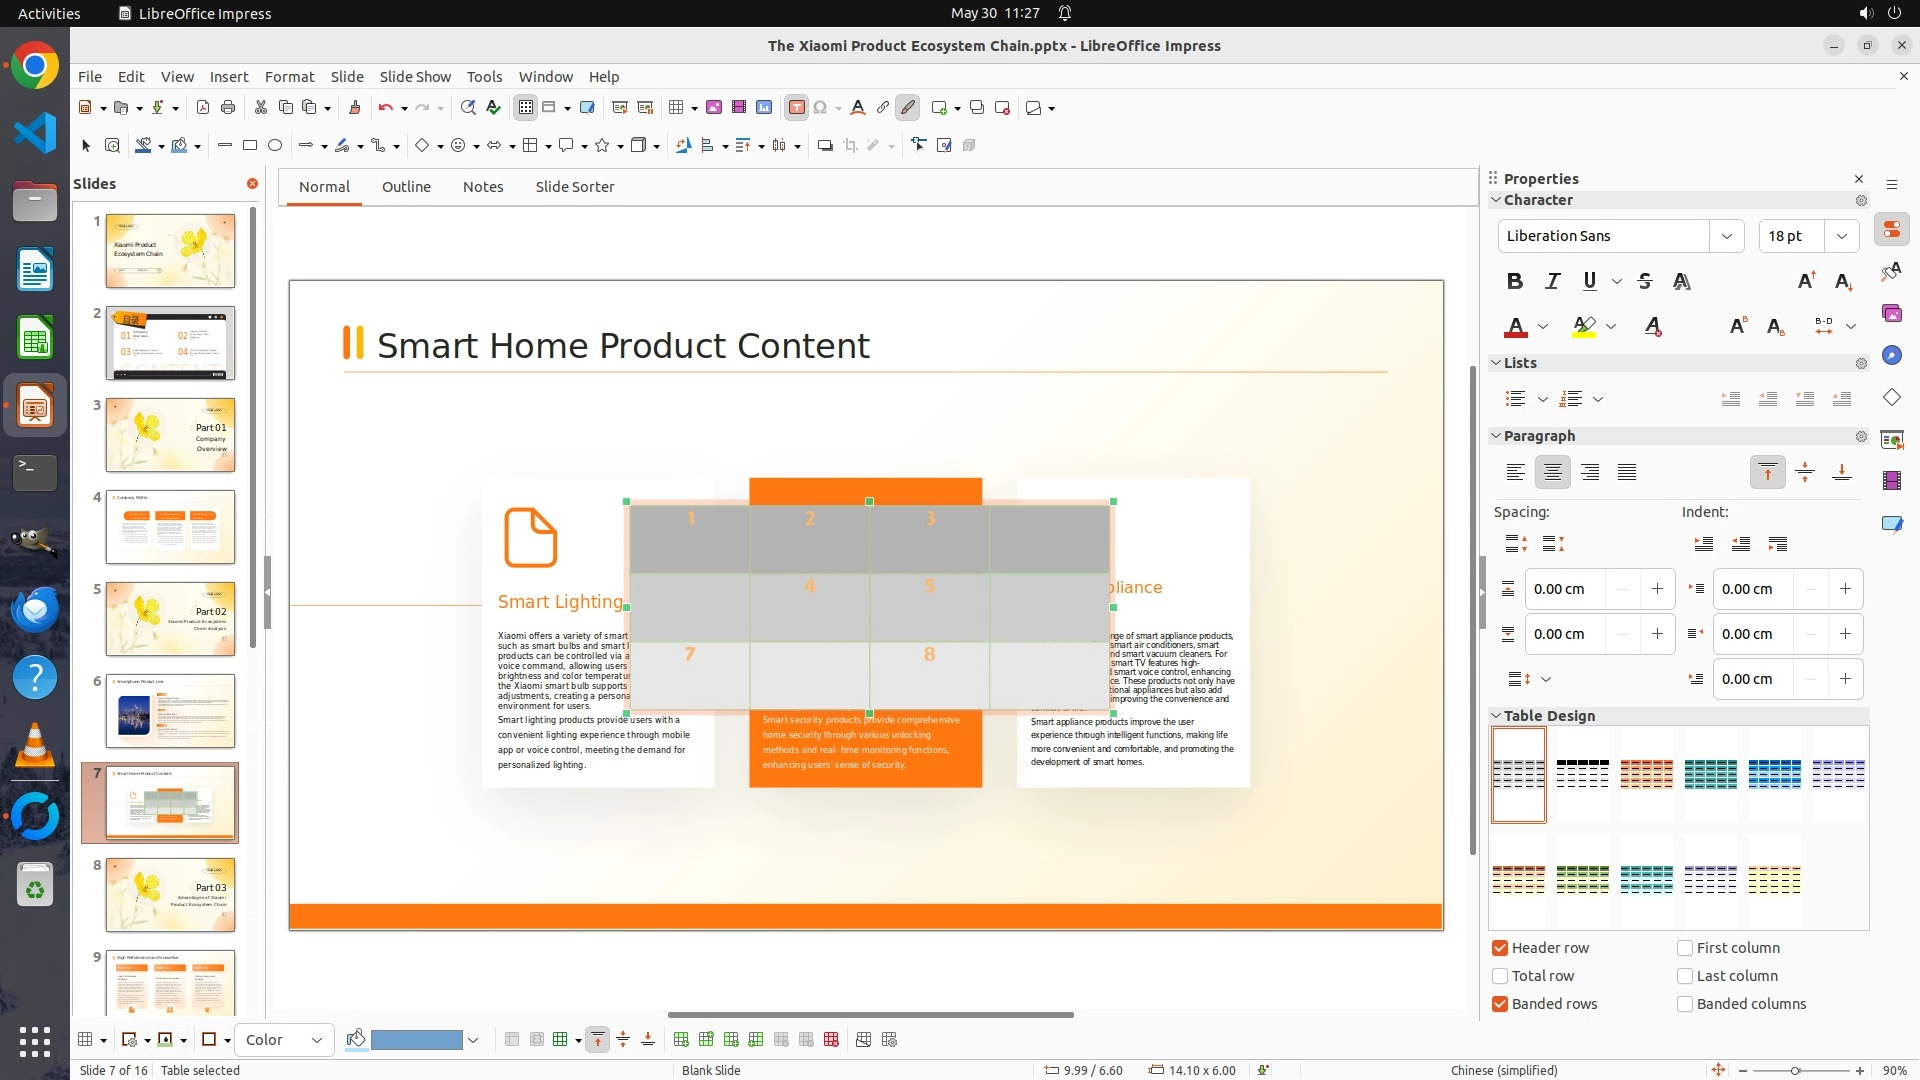
Task: Select the Rectangle drawing tool
Action: pos(250,146)
